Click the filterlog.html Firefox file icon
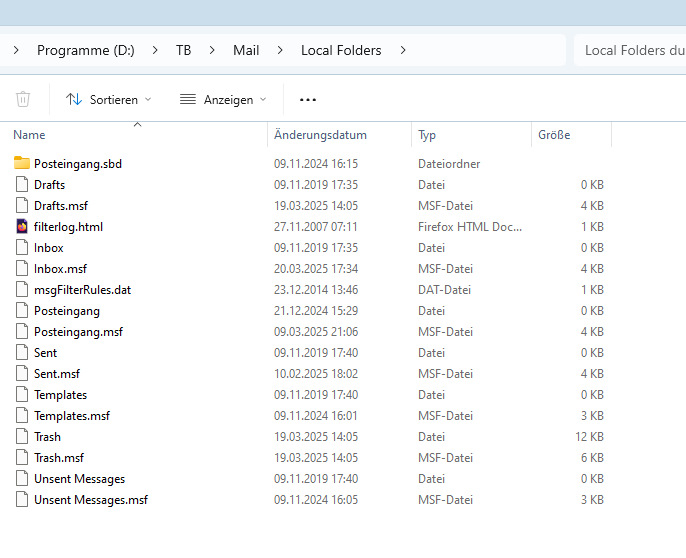Viewport: 686px width, 558px height. coord(22,227)
